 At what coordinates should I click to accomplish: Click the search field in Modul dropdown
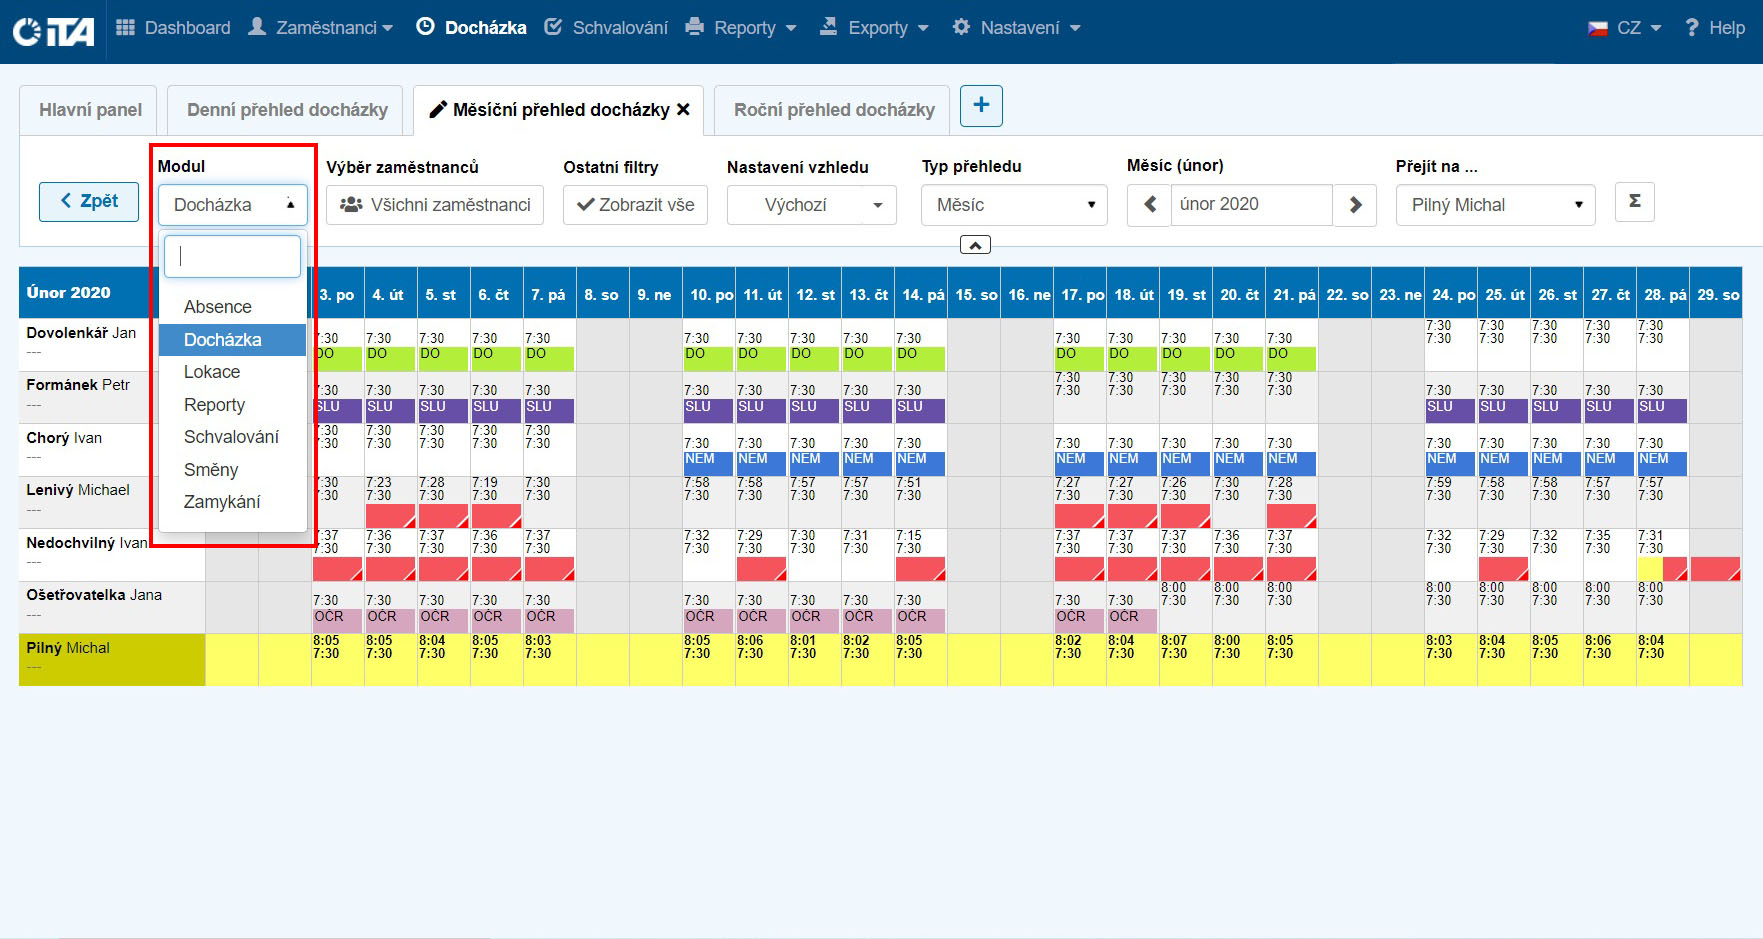coord(232,257)
